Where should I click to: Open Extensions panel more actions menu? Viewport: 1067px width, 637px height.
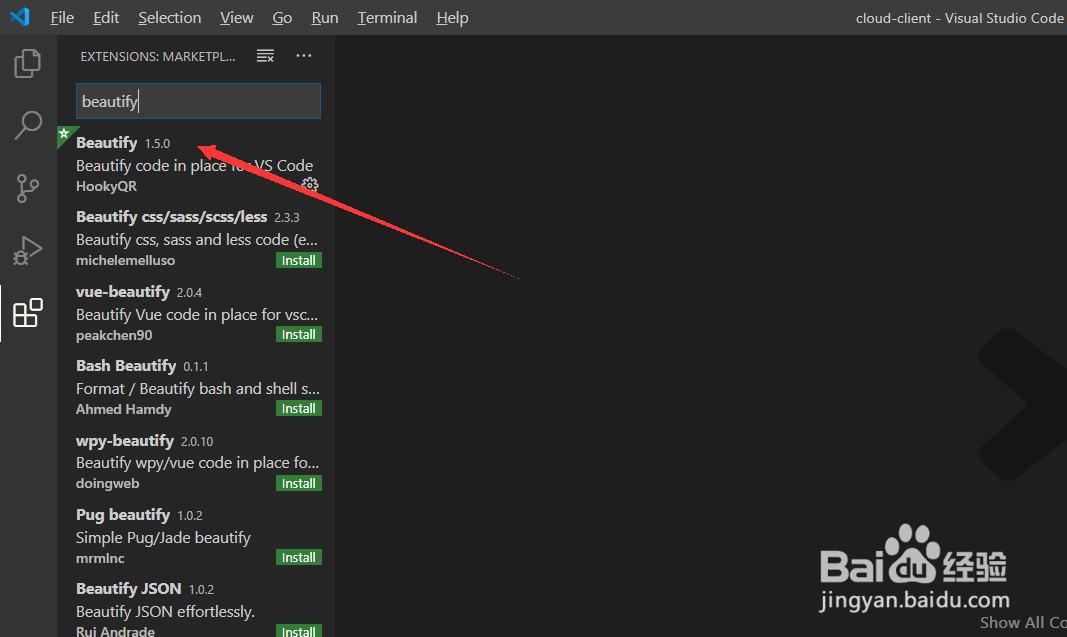click(x=303, y=56)
